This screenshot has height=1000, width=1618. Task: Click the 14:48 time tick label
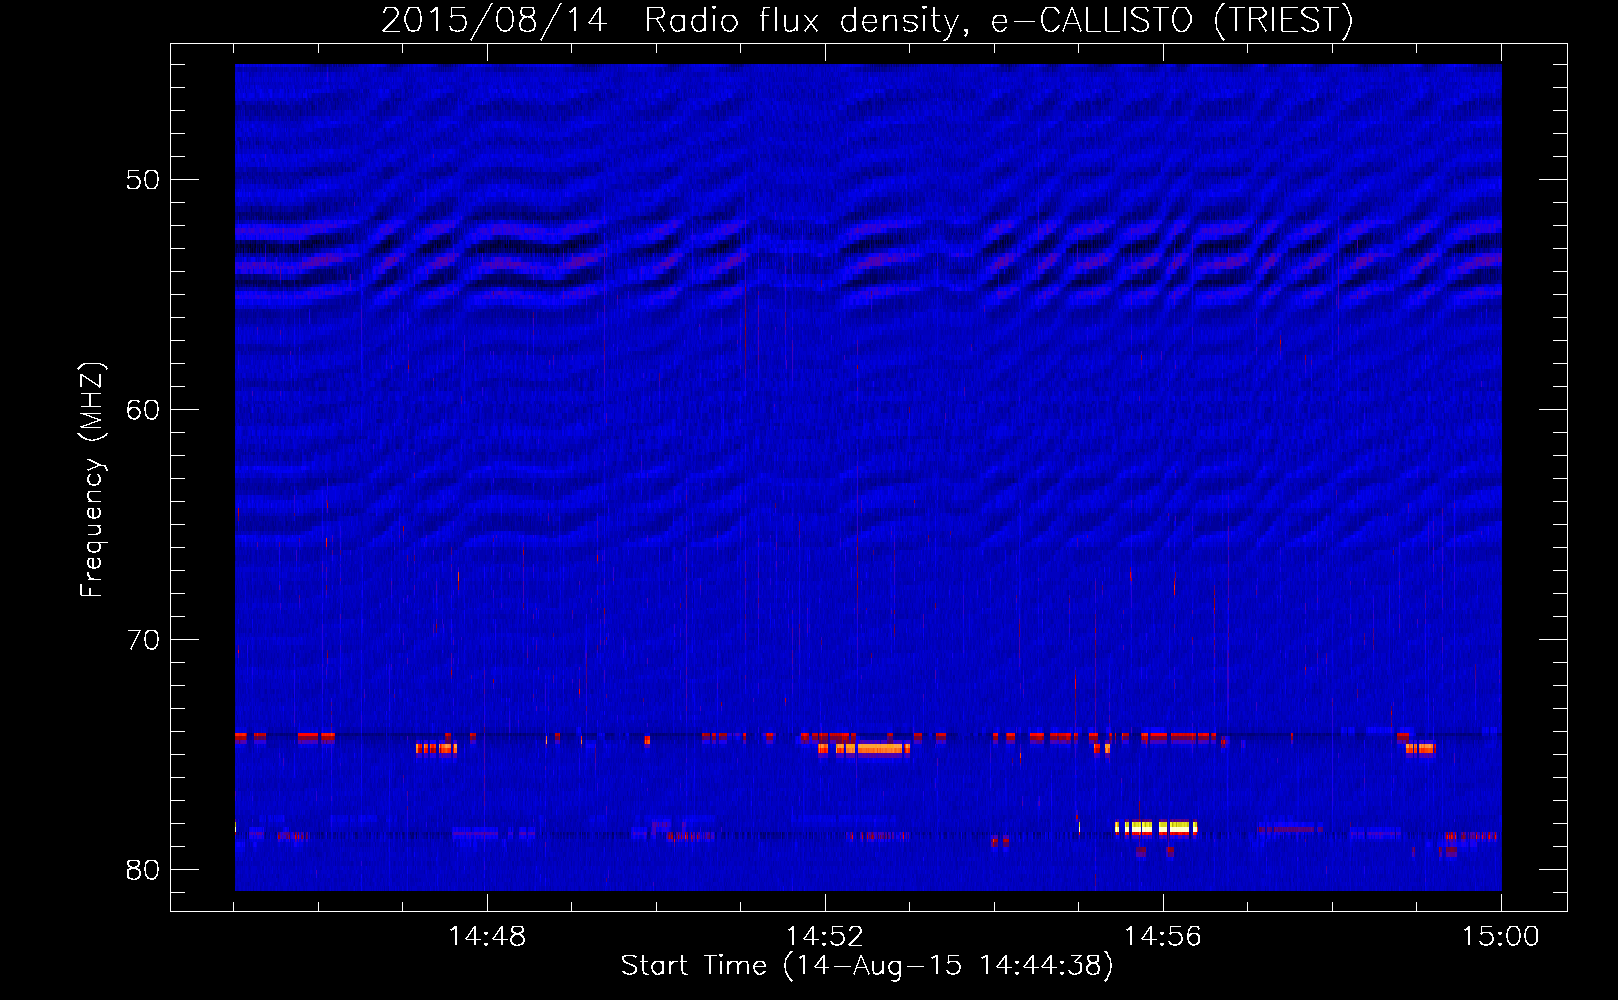pos(487,936)
